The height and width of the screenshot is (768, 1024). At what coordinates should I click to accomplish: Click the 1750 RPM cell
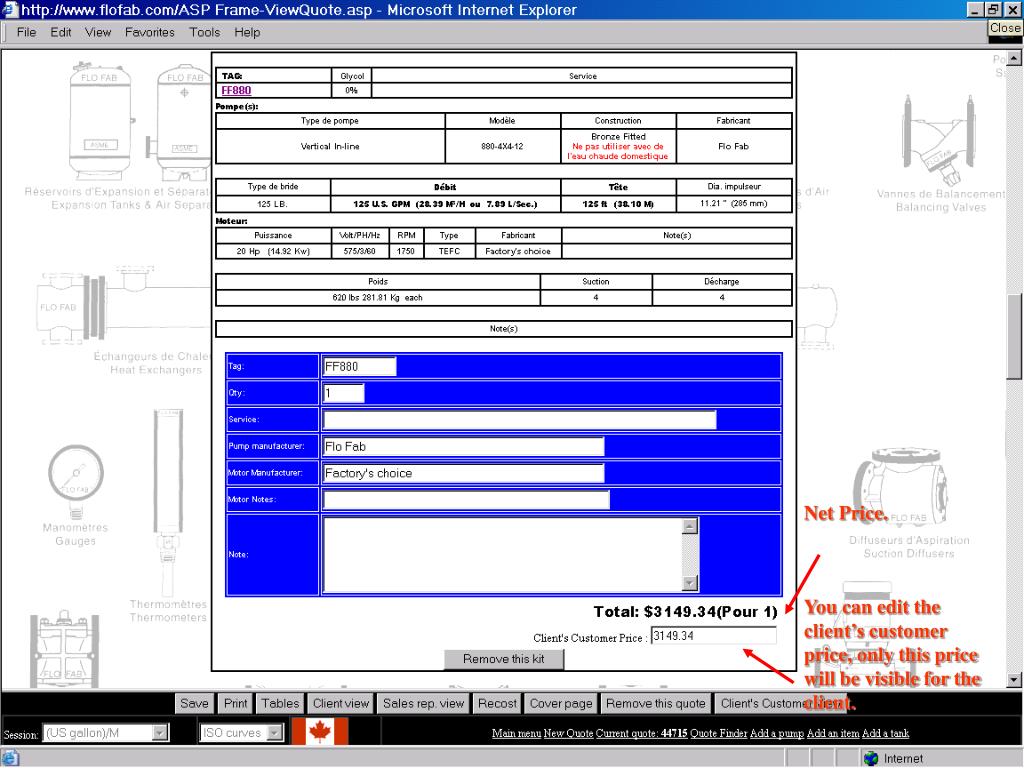[x=406, y=251]
